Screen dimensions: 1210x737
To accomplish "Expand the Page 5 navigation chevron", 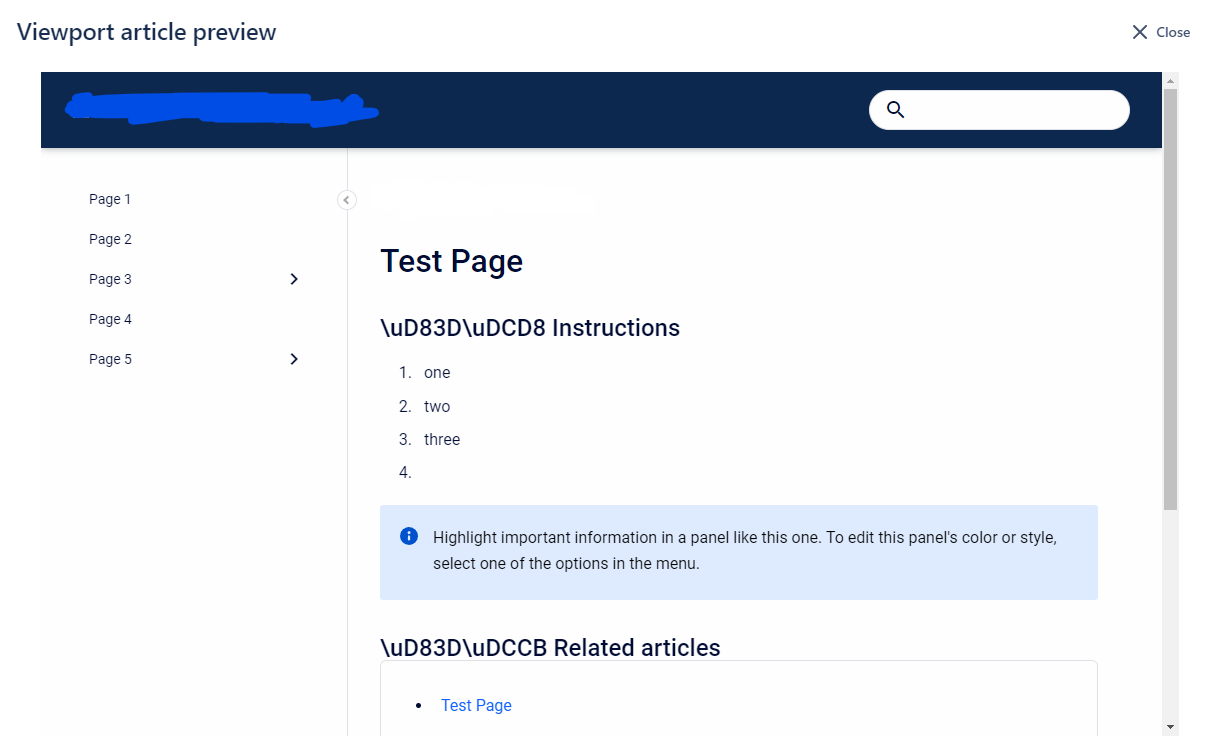I will click(x=293, y=359).
